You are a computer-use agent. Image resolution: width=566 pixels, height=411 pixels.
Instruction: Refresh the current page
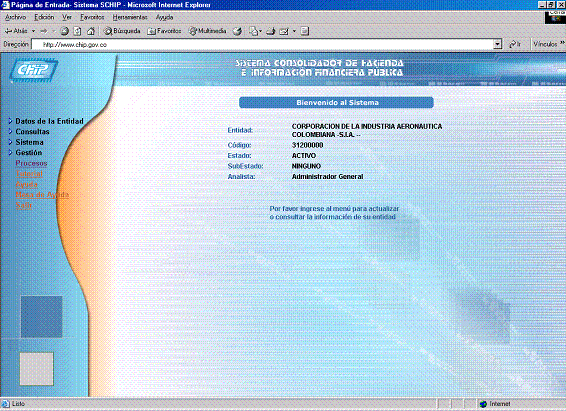click(77, 31)
